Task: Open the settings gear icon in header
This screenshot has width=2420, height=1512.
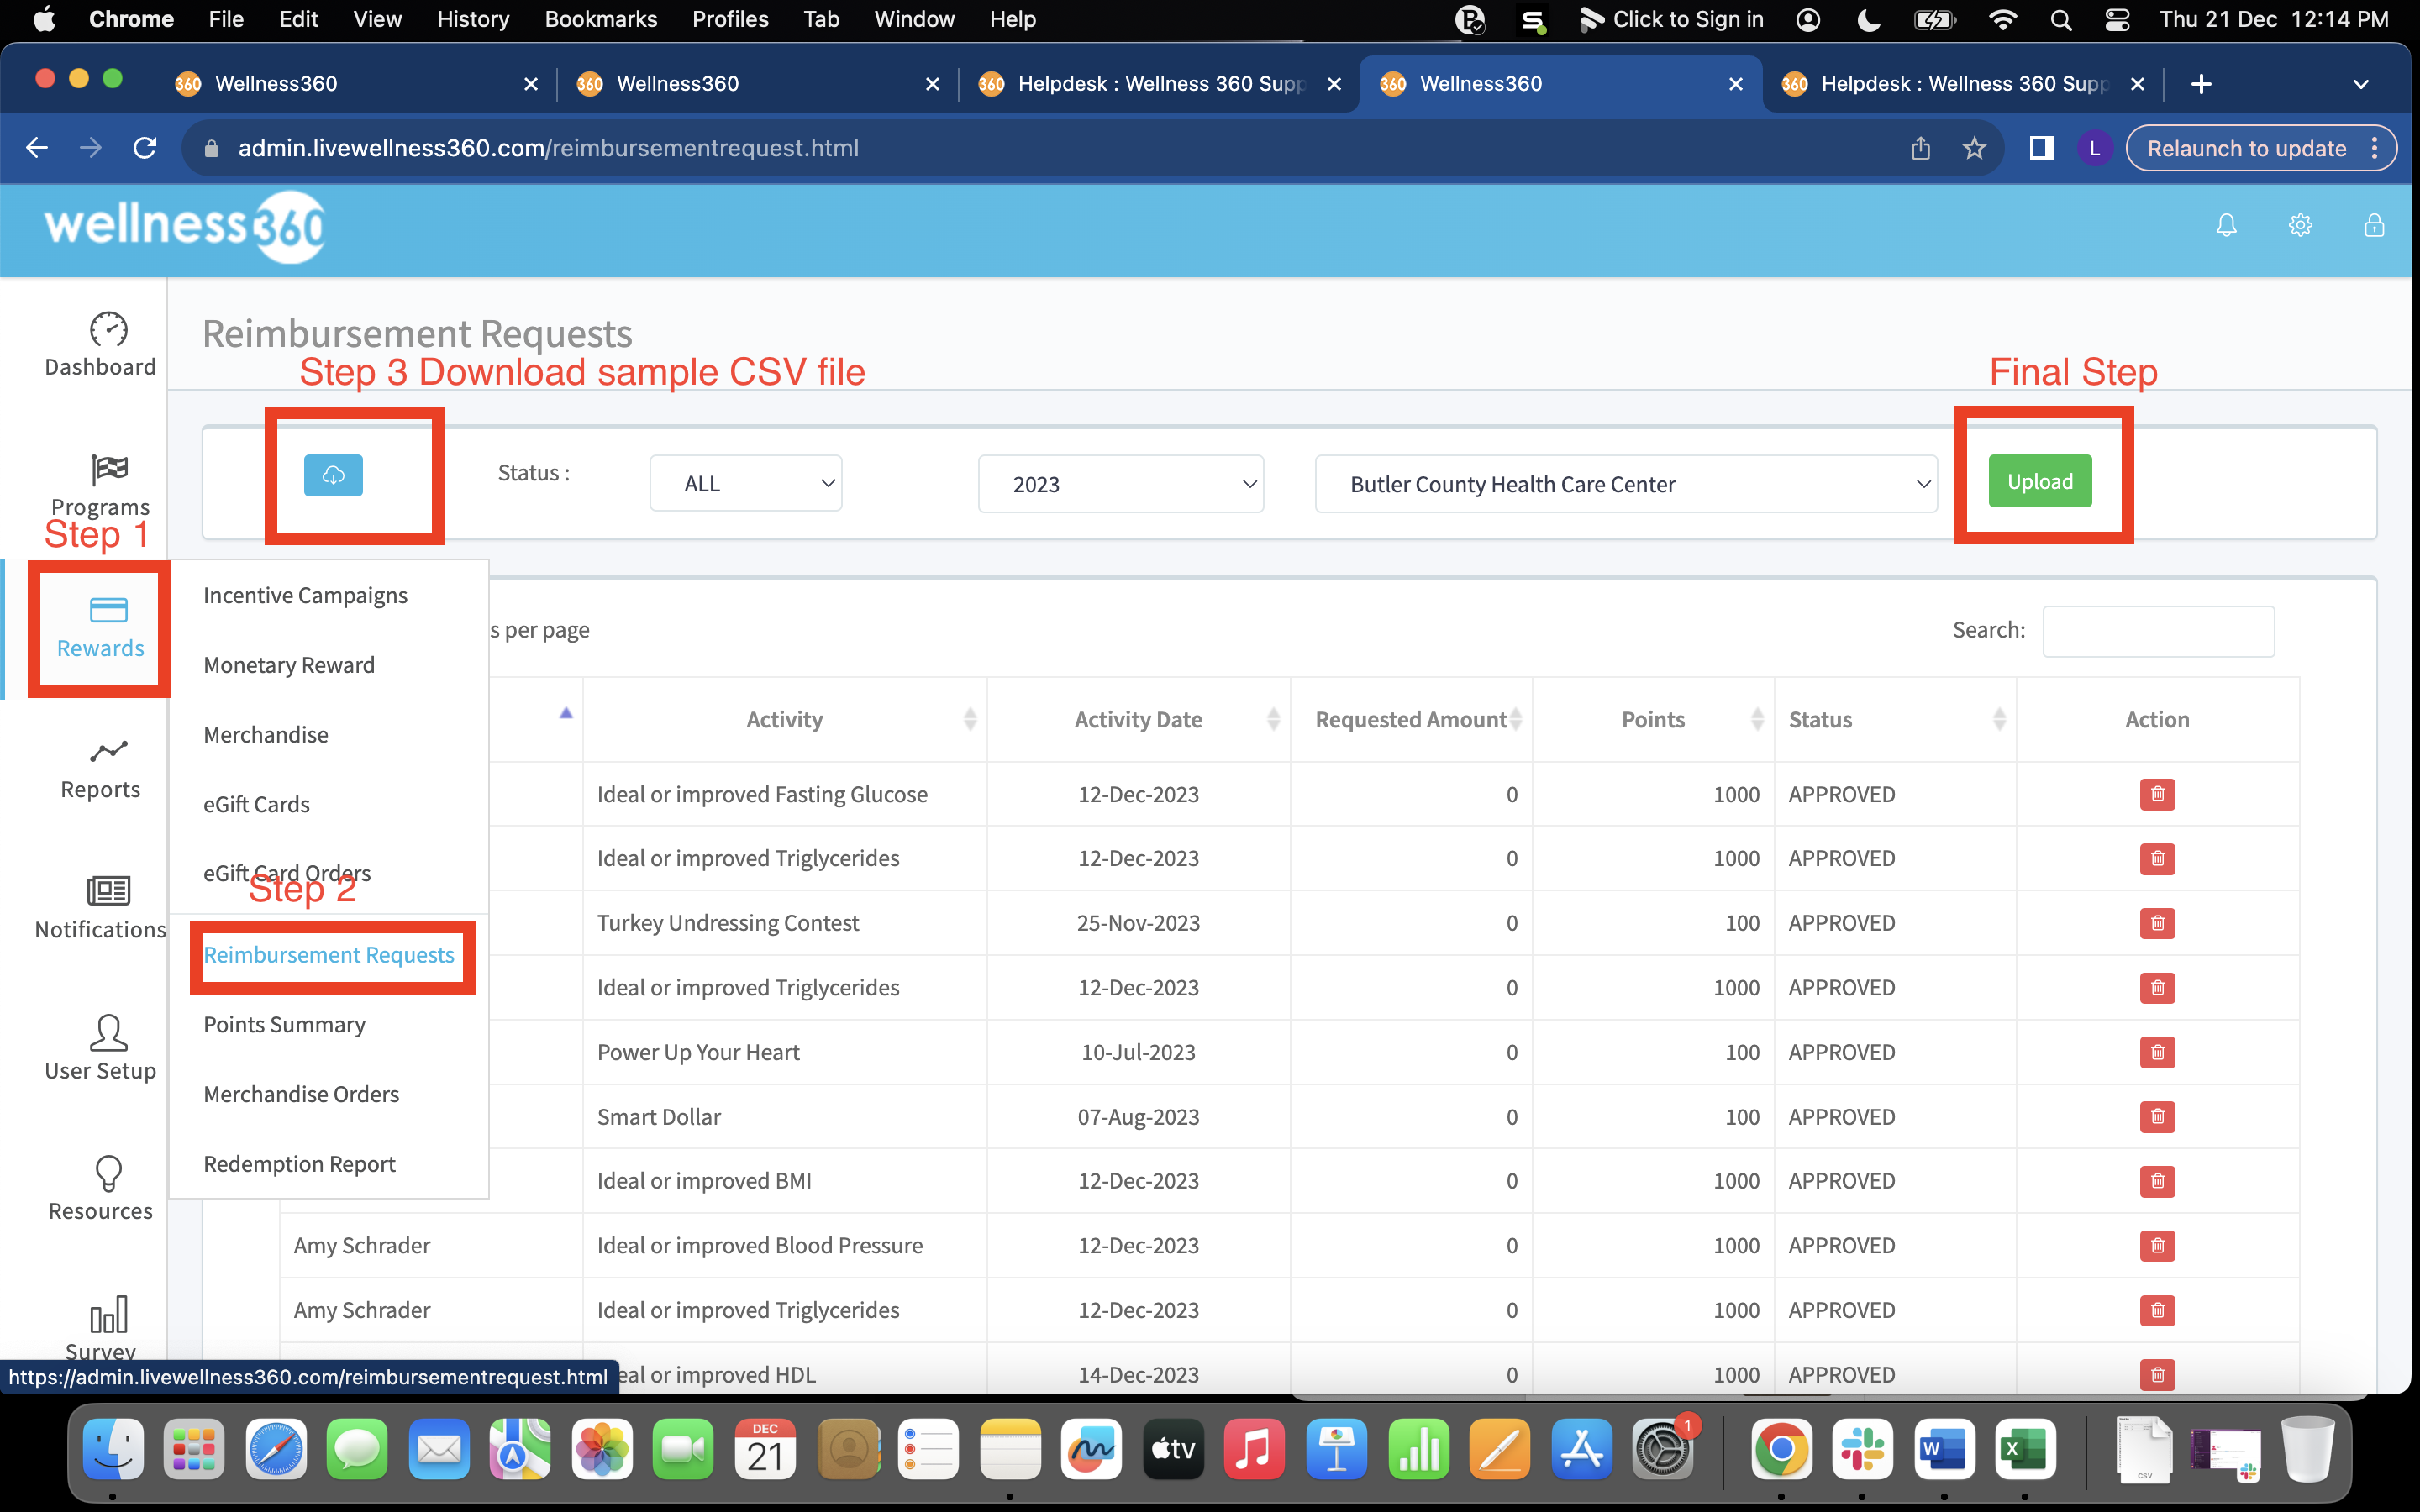Action: pyautogui.click(x=2300, y=226)
